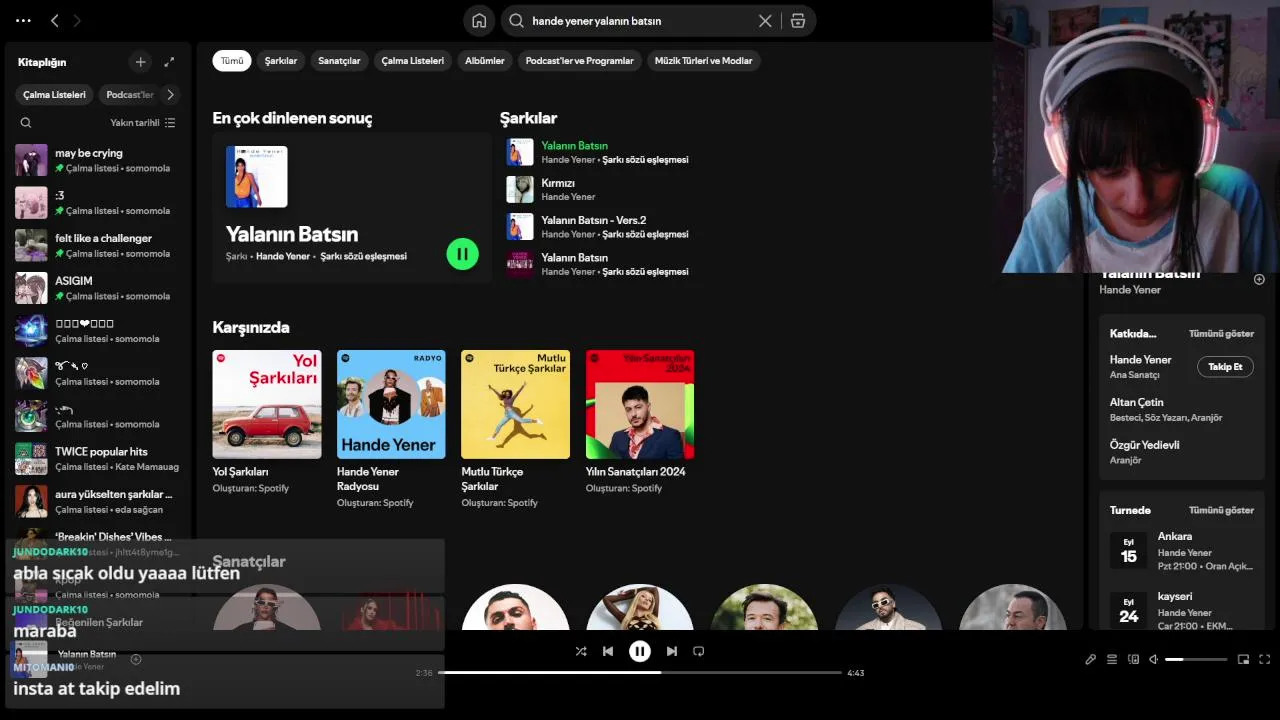Skip to the previous track
This screenshot has width=1280, height=720.
point(608,651)
